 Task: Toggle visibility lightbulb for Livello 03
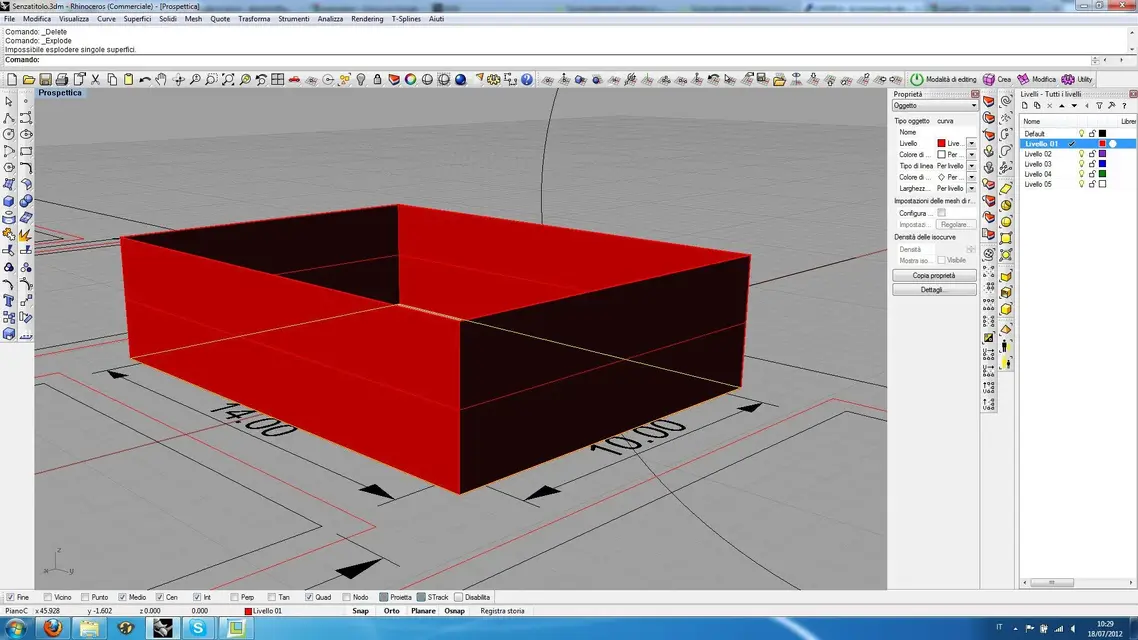1081,164
